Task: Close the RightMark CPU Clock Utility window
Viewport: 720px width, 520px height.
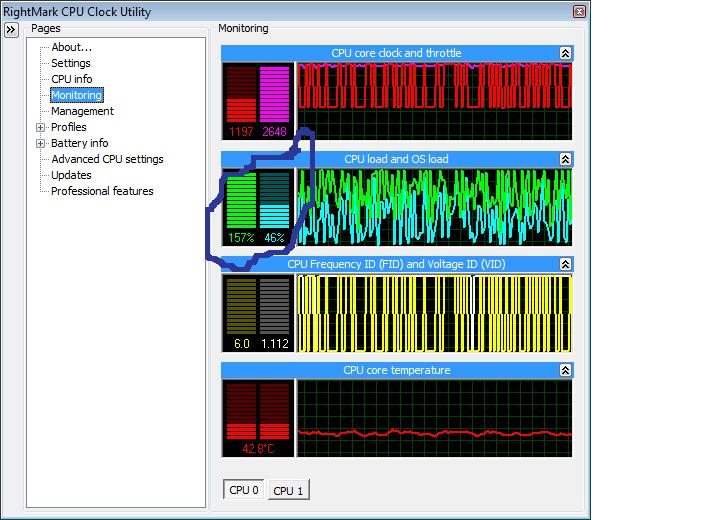Action: (579, 11)
